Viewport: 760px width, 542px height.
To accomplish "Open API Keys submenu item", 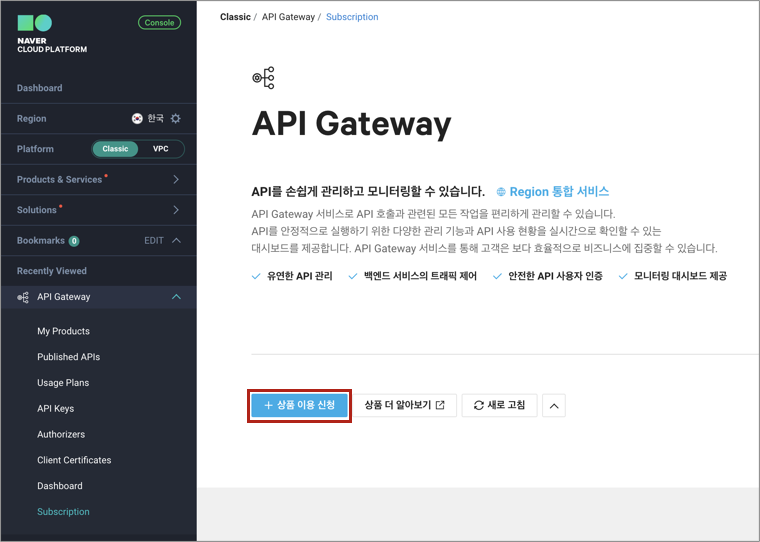I will tap(56, 408).
